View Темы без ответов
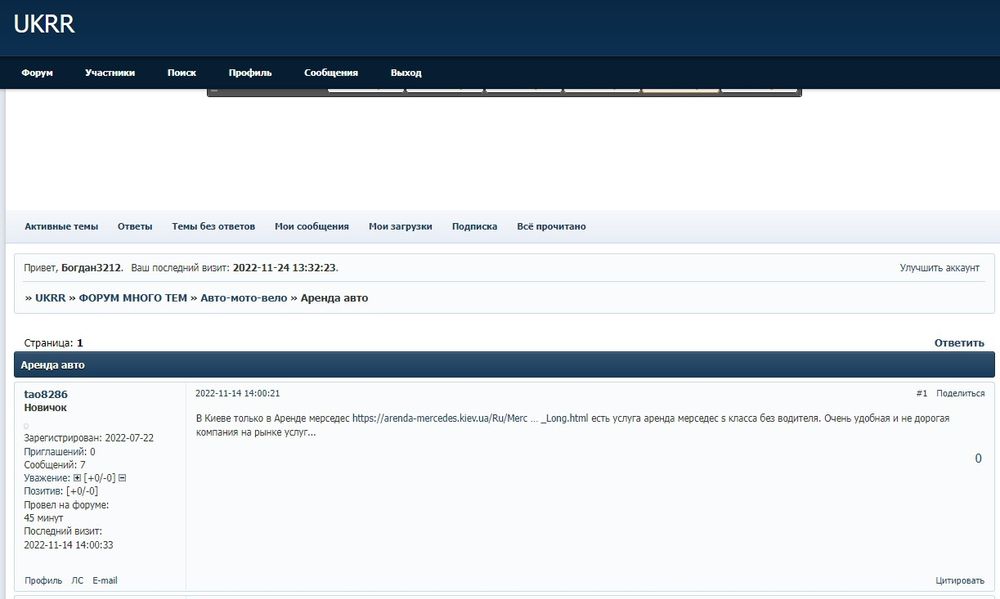The height and width of the screenshot is (599, 1000). tap(213, 226)
